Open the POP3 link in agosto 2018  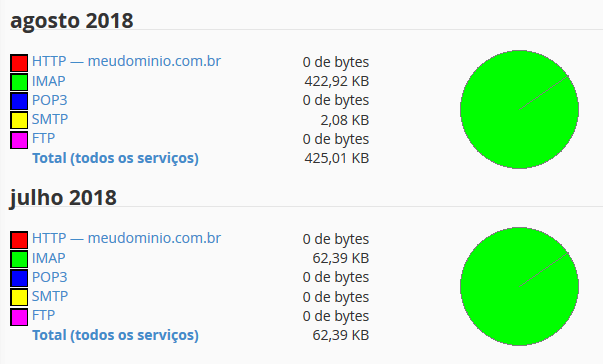pyautogui.click(x=50, y=100)
